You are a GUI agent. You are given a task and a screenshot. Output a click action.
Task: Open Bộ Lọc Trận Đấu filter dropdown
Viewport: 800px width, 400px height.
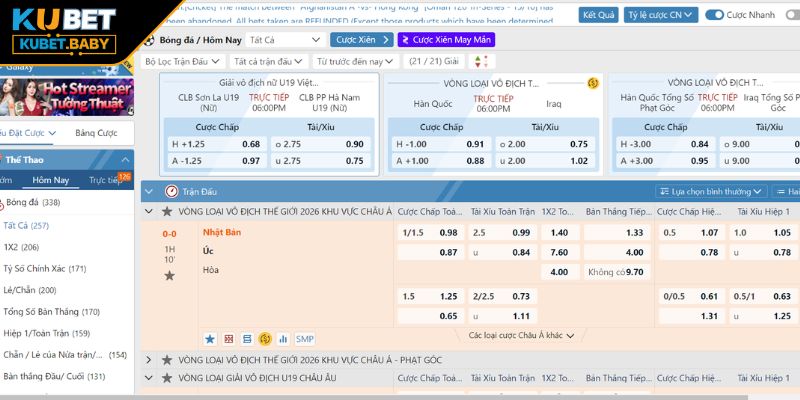pos(183,62)
